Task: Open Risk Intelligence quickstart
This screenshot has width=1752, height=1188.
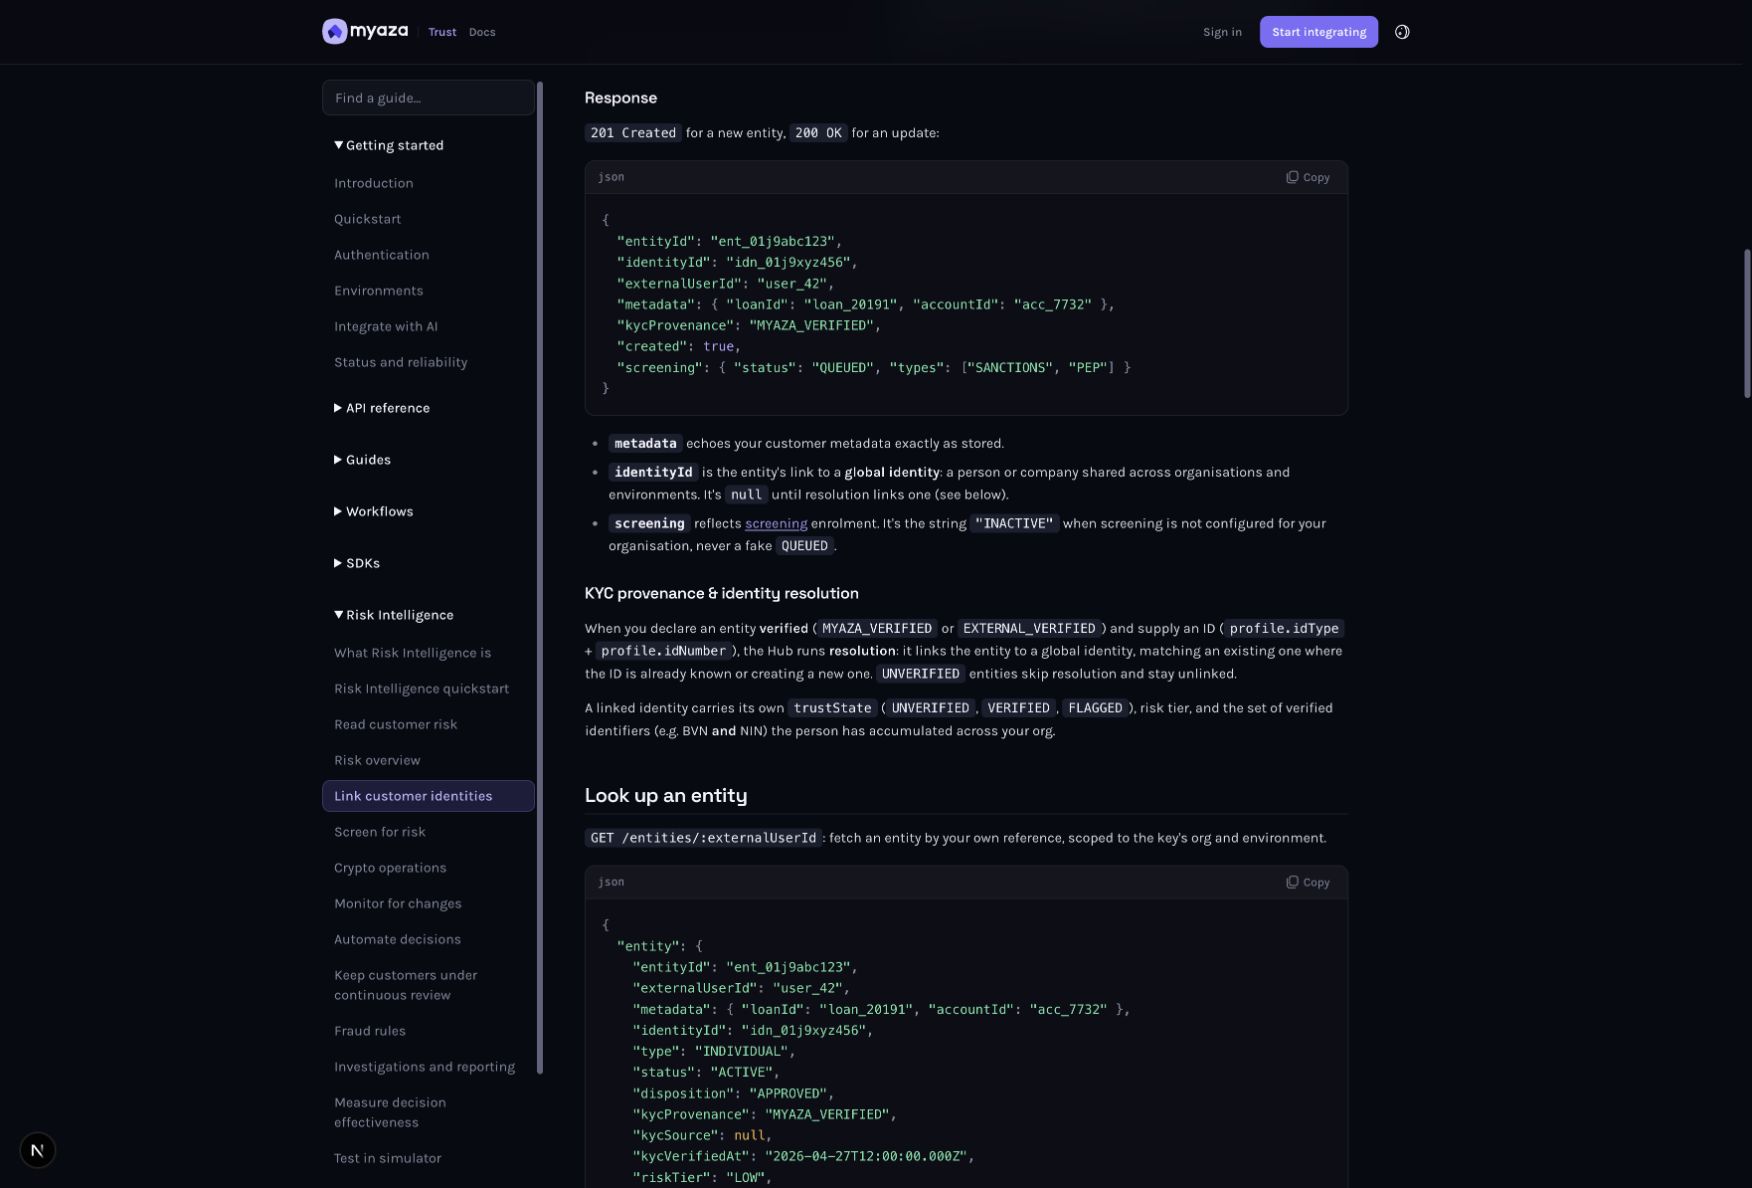Action: (x=422, y=689)
